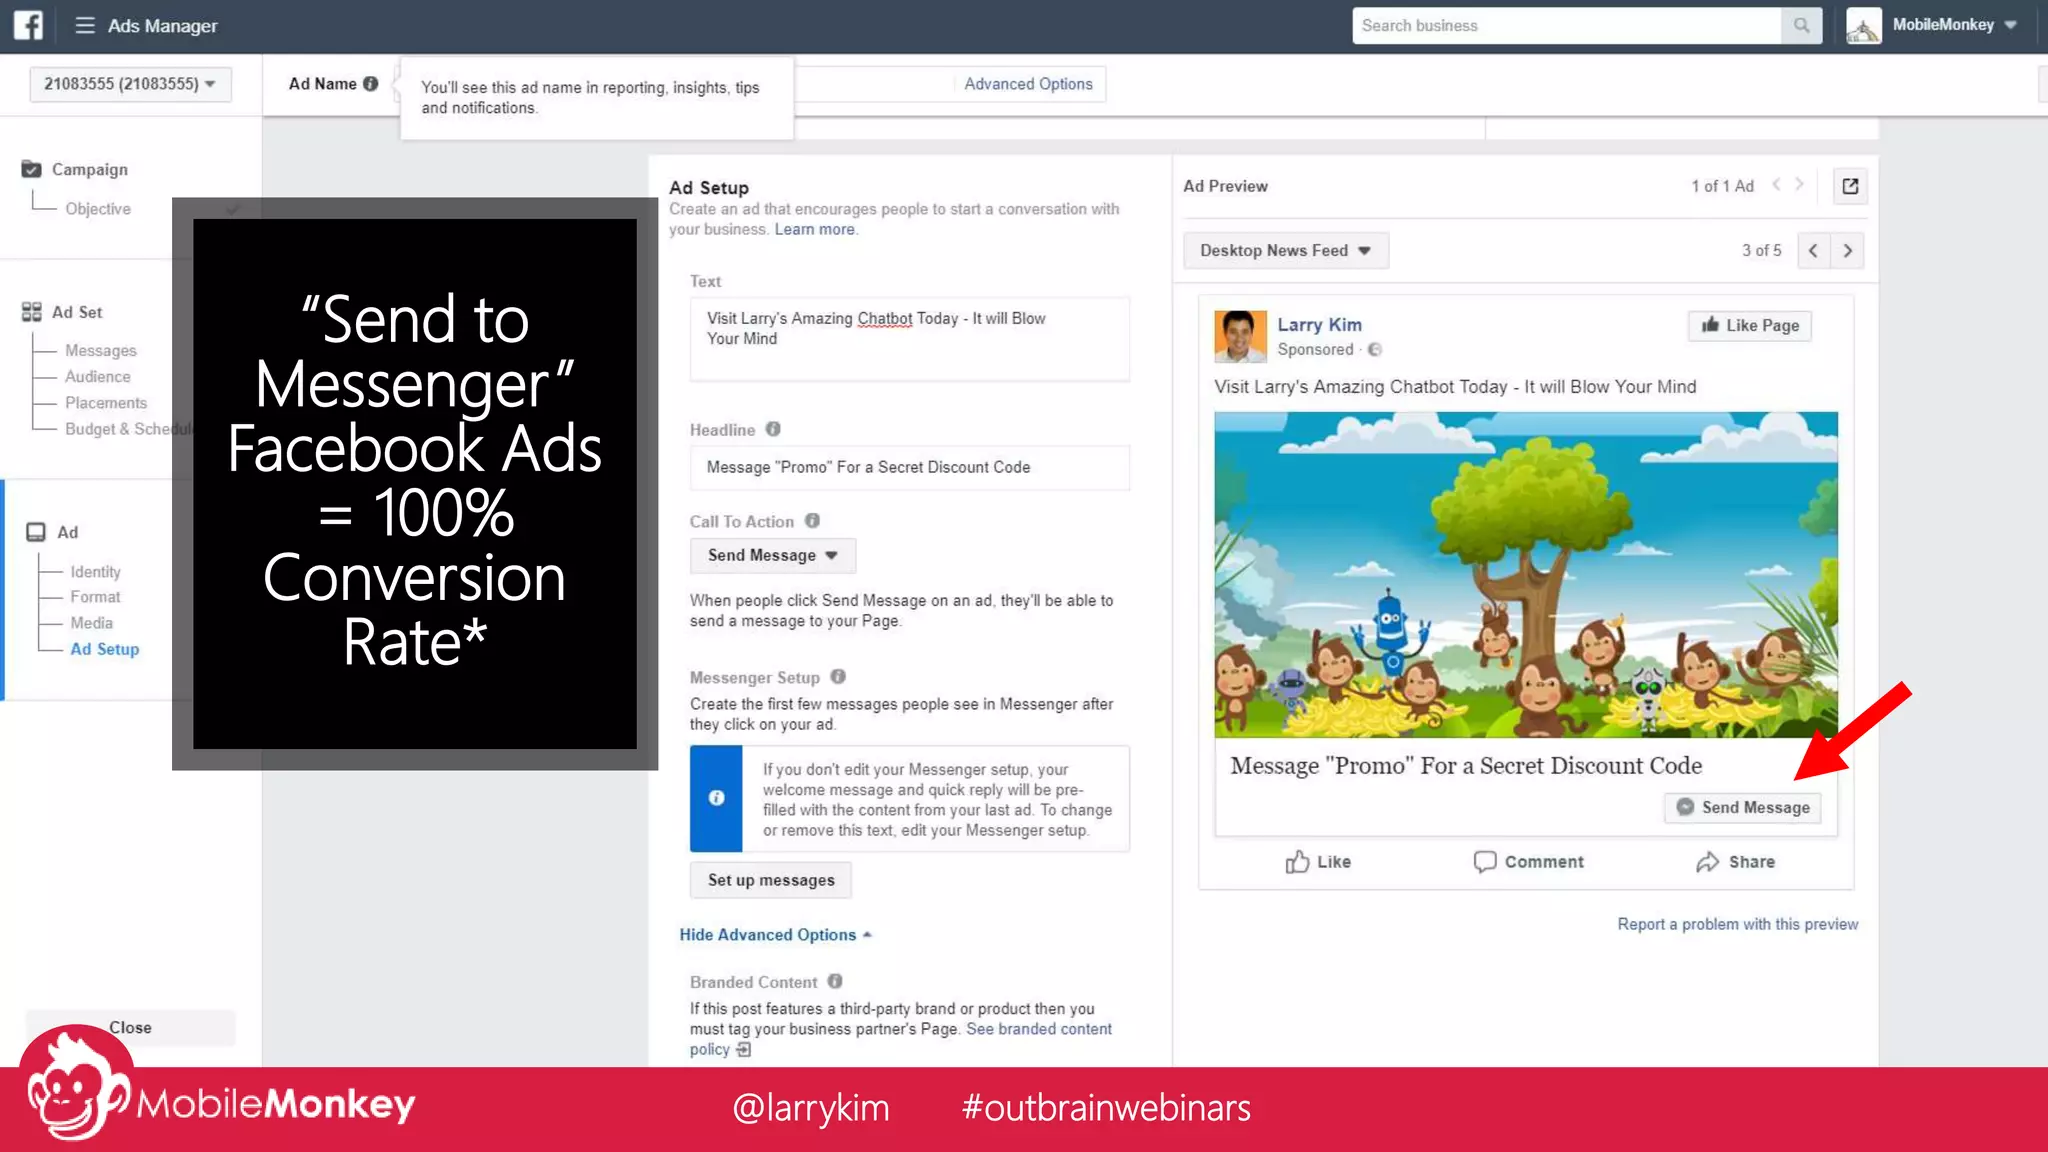
Task: Go to Ad Setup section
Action: (105, 649)
